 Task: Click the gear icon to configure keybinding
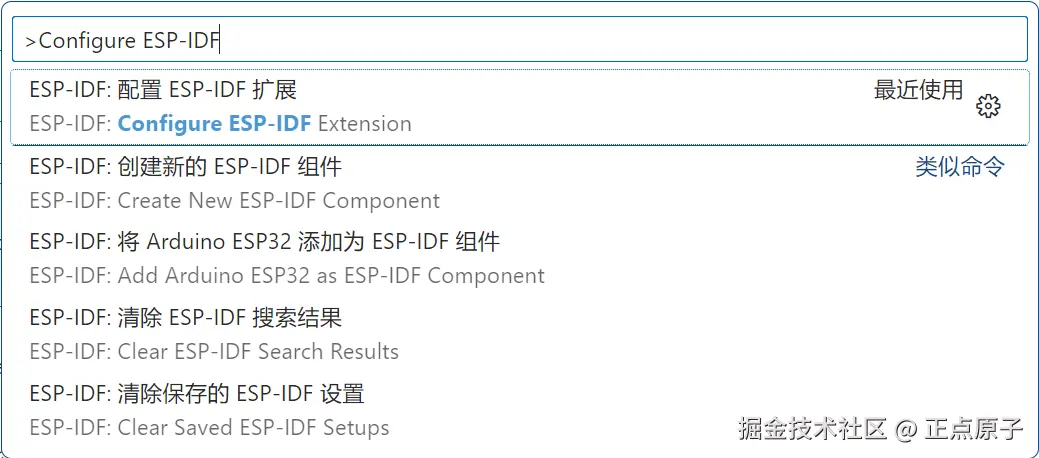[988, 106]
